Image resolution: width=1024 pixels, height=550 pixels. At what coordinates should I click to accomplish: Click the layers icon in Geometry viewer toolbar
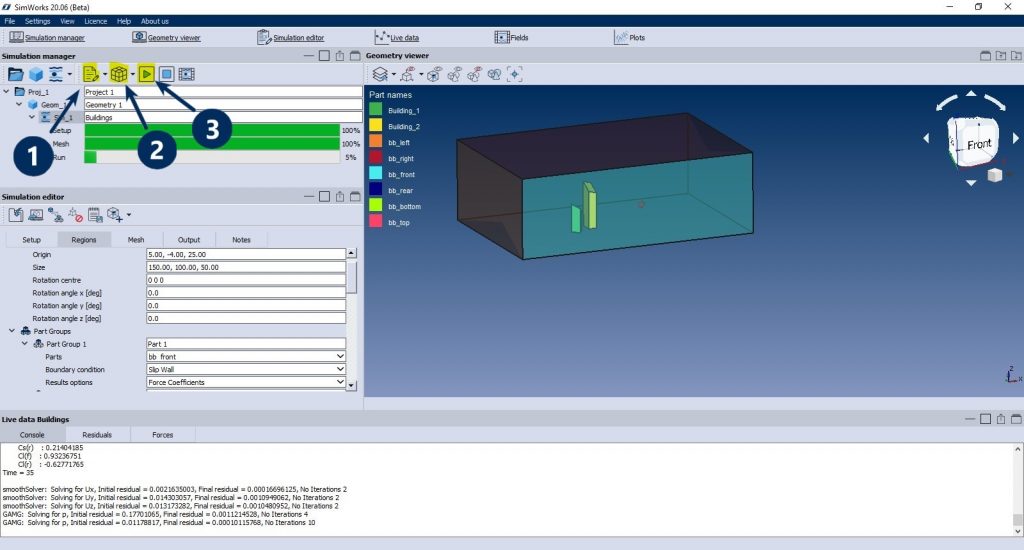point(380,74)
